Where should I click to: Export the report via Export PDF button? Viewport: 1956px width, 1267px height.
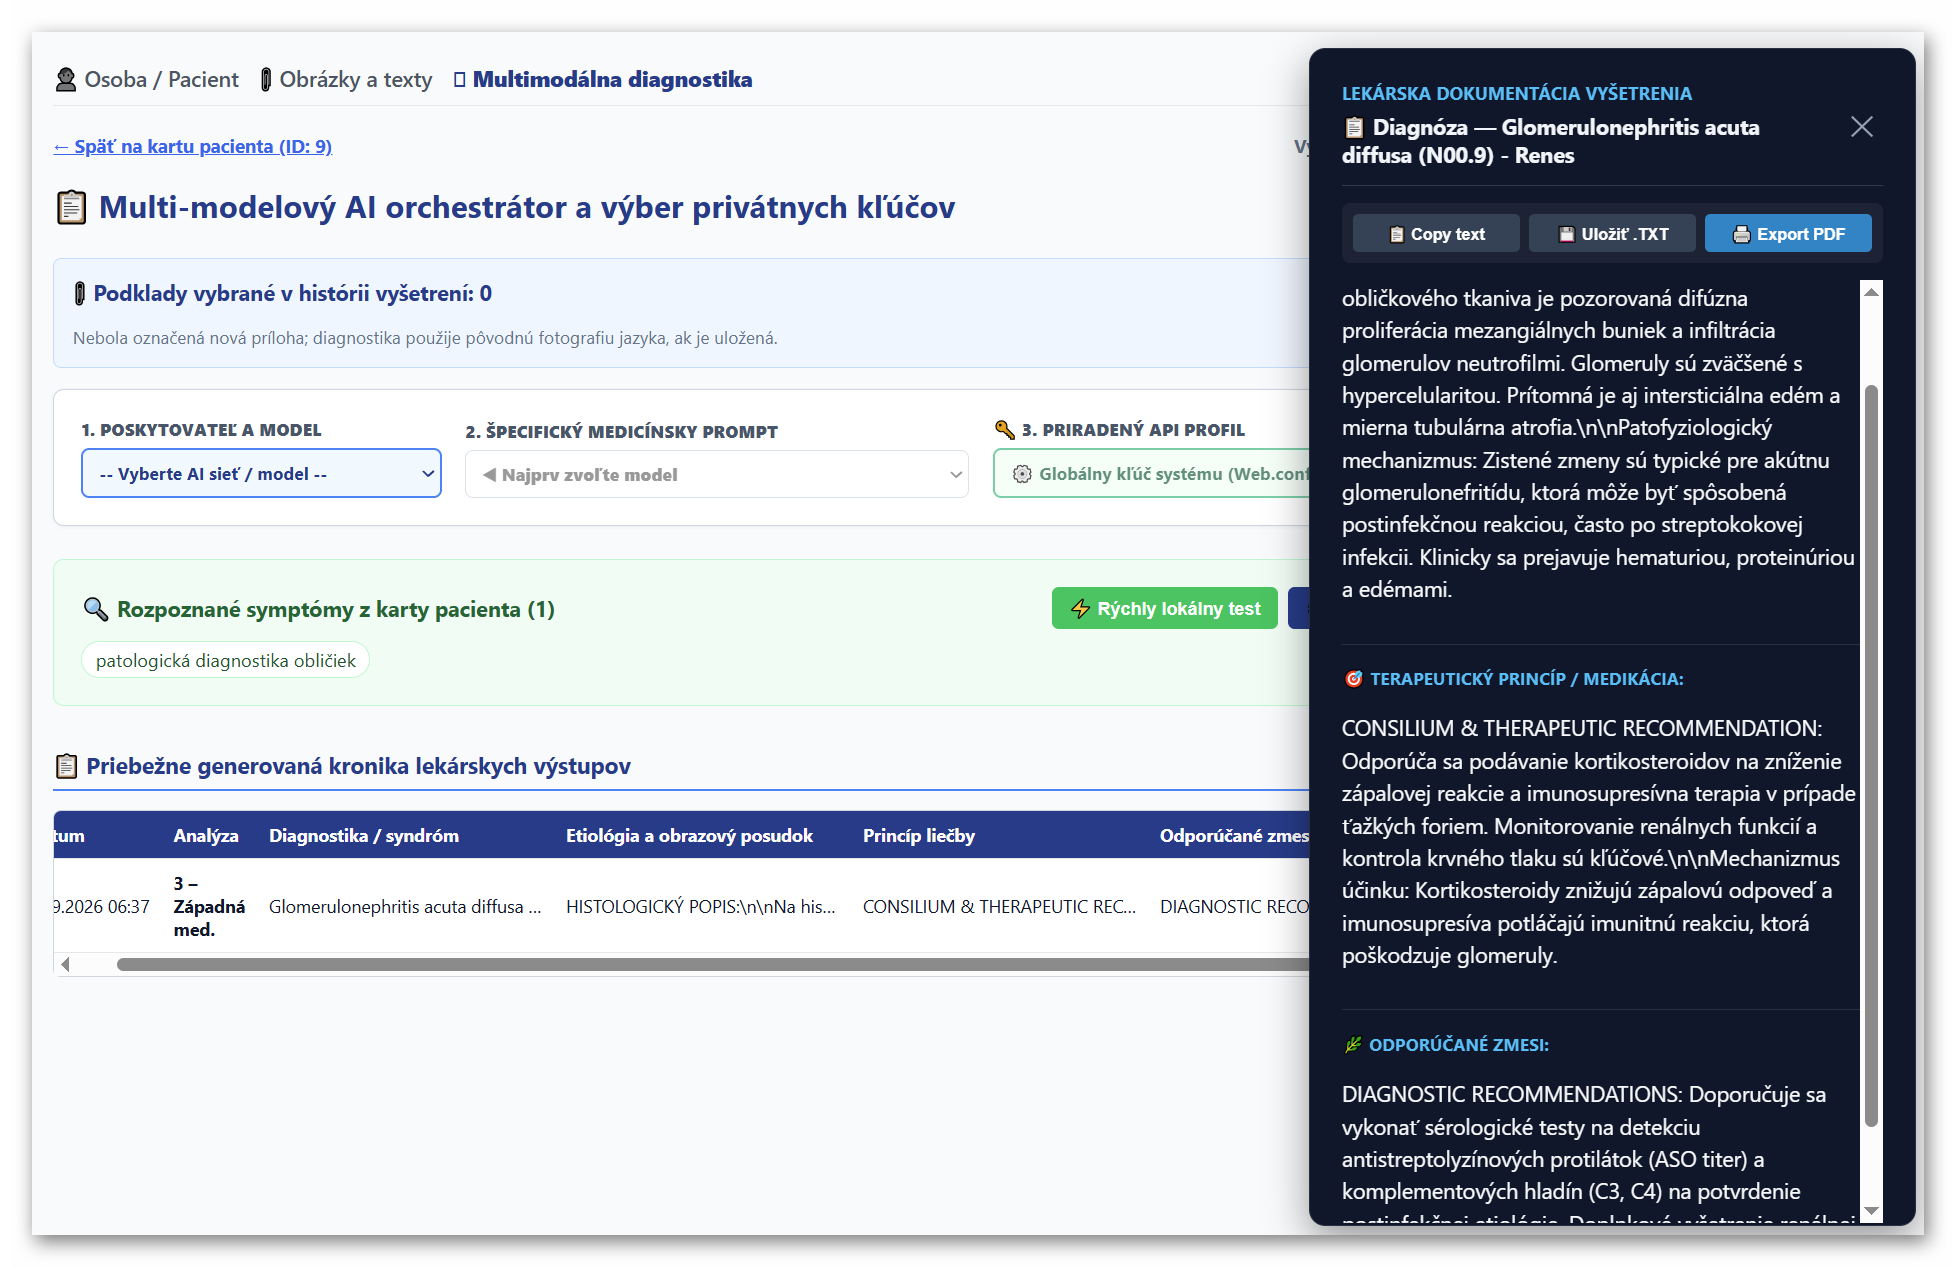coord(1788,233)
